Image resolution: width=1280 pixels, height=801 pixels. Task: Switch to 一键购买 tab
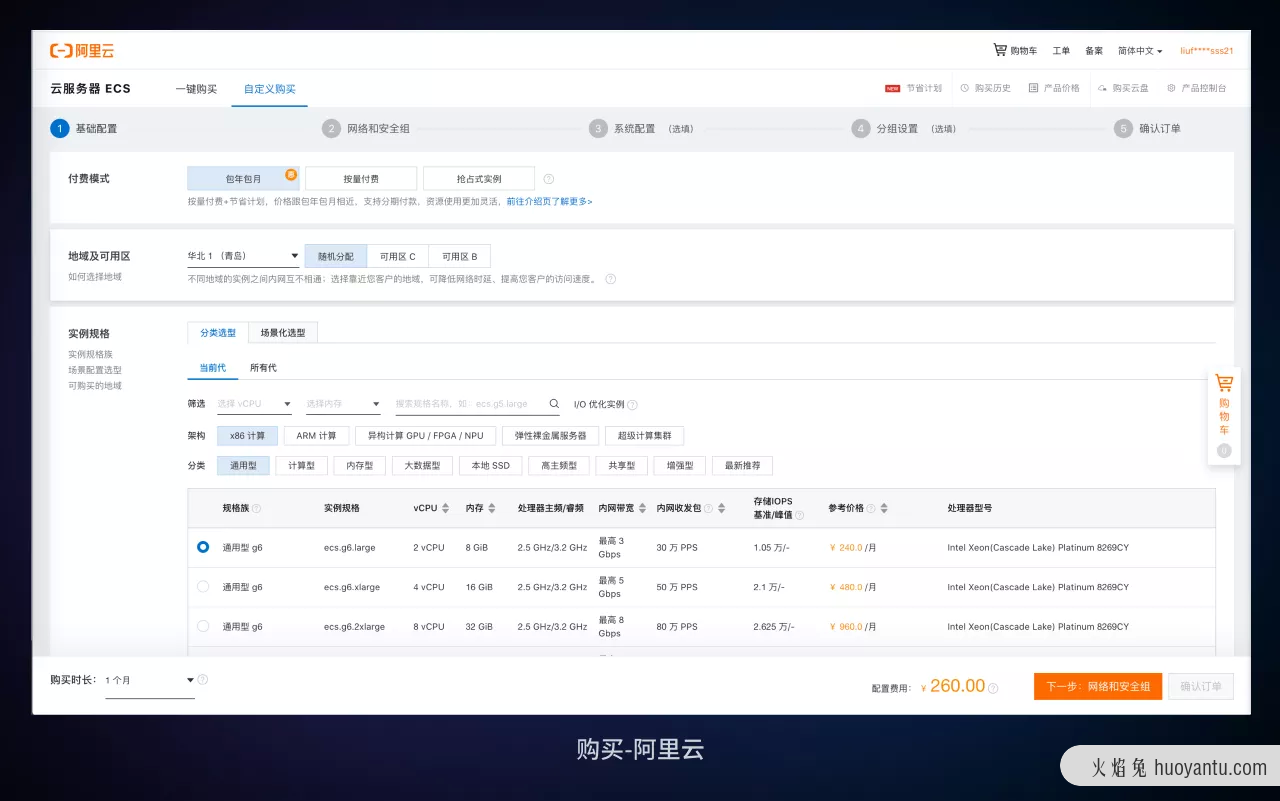click(196, 89)
